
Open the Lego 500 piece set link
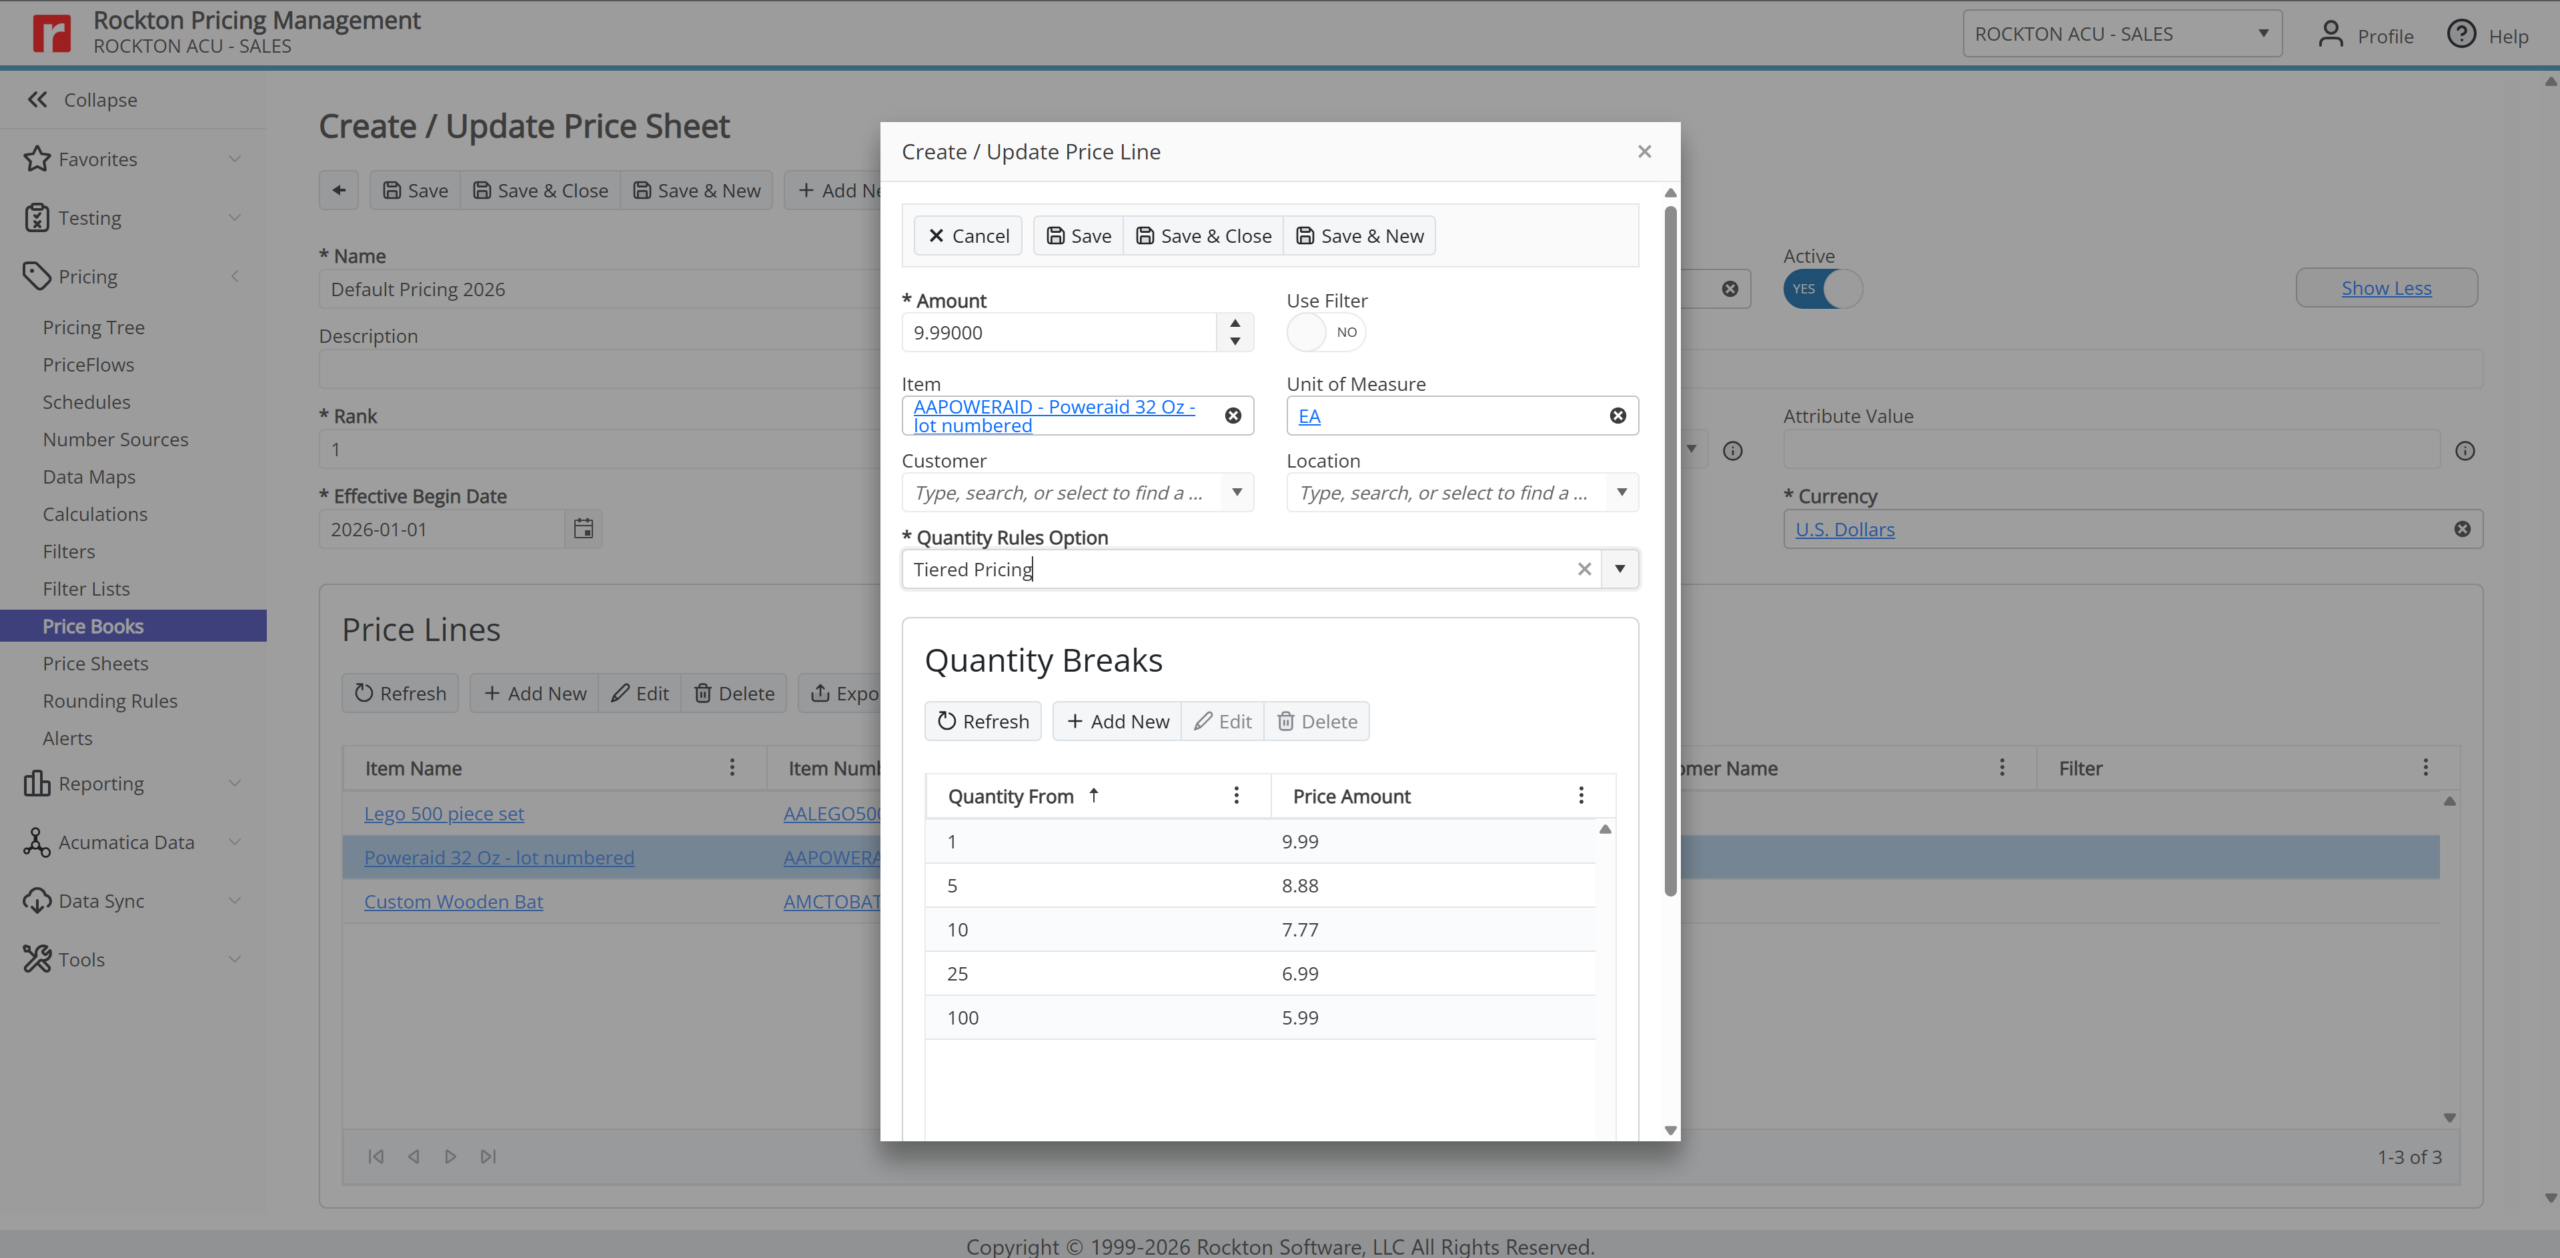(444, 813)
